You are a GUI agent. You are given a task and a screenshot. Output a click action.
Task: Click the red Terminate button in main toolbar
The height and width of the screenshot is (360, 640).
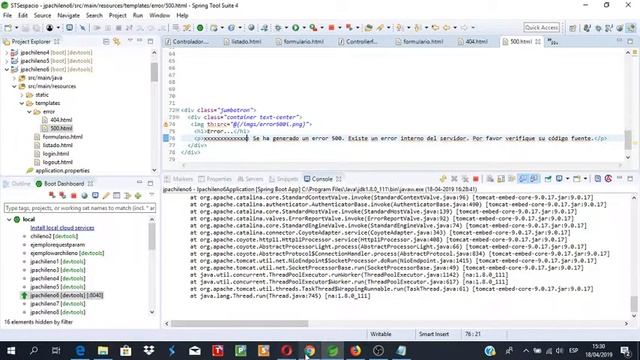[x=331, y=28]
